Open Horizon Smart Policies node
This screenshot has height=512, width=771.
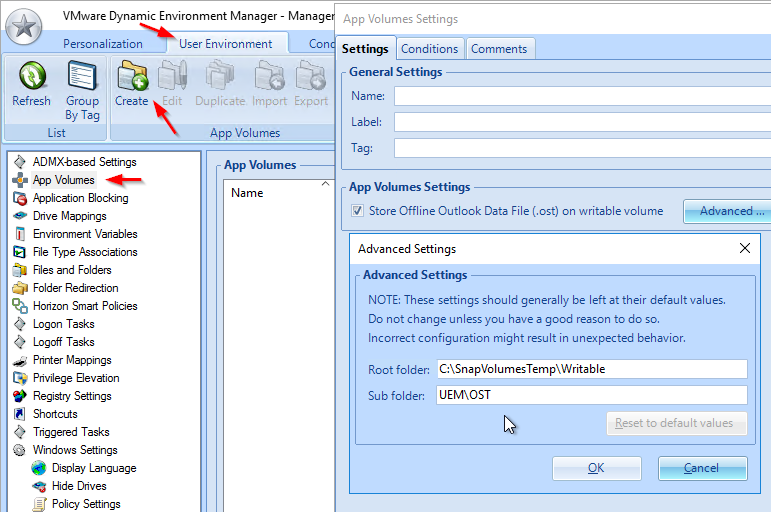pyautogui.click(x=85, y=306)
